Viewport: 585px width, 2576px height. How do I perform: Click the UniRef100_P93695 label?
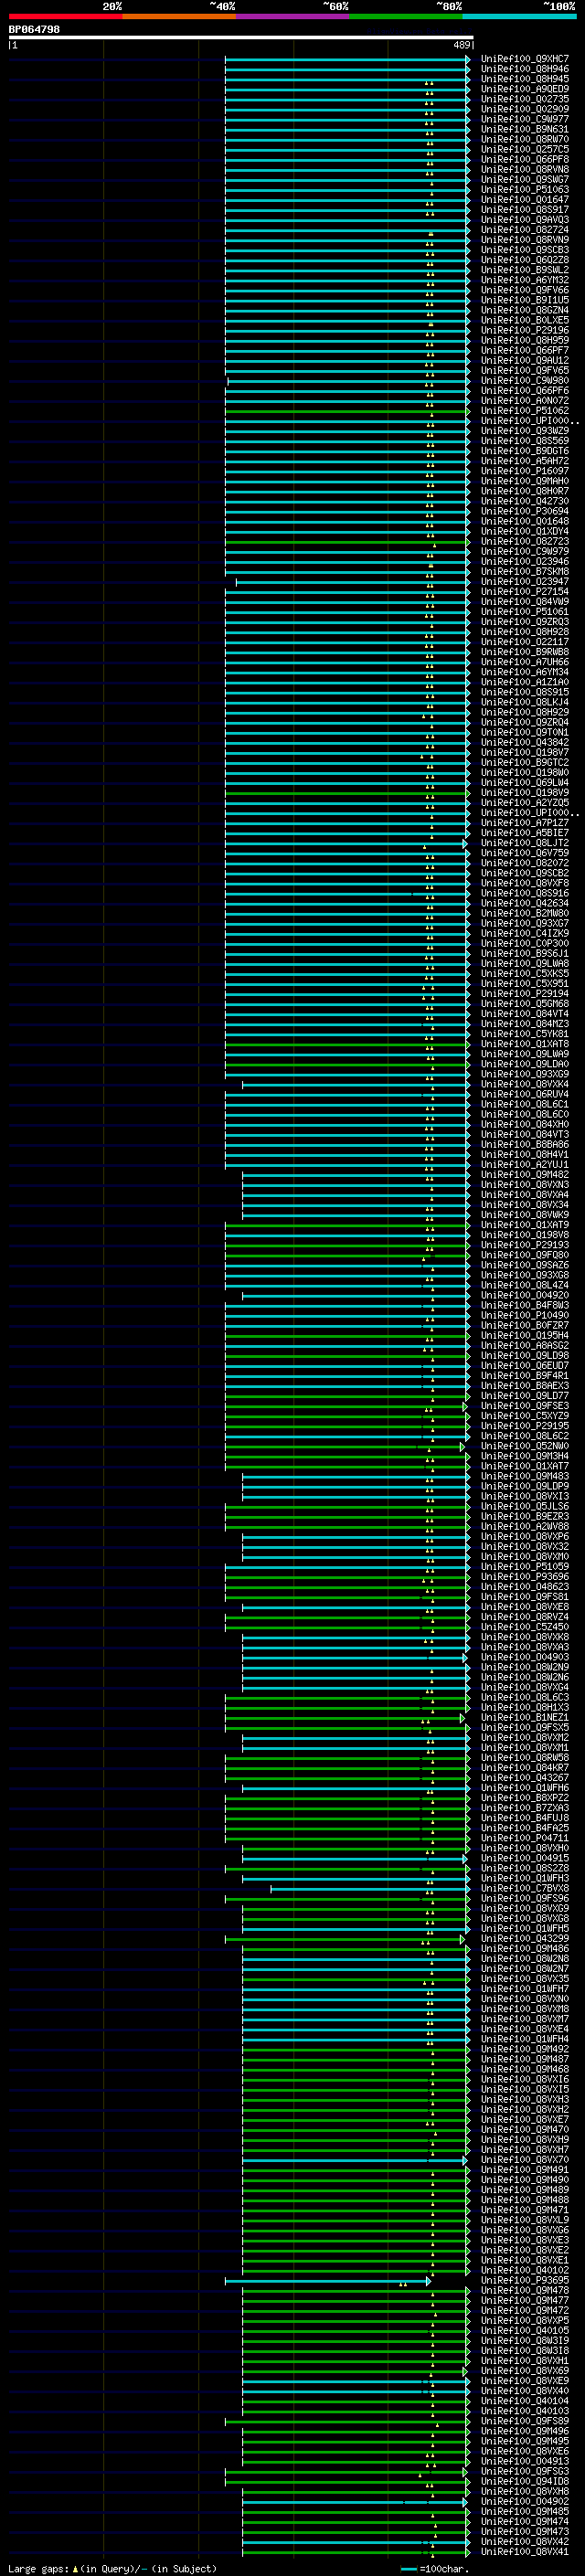525,2280
